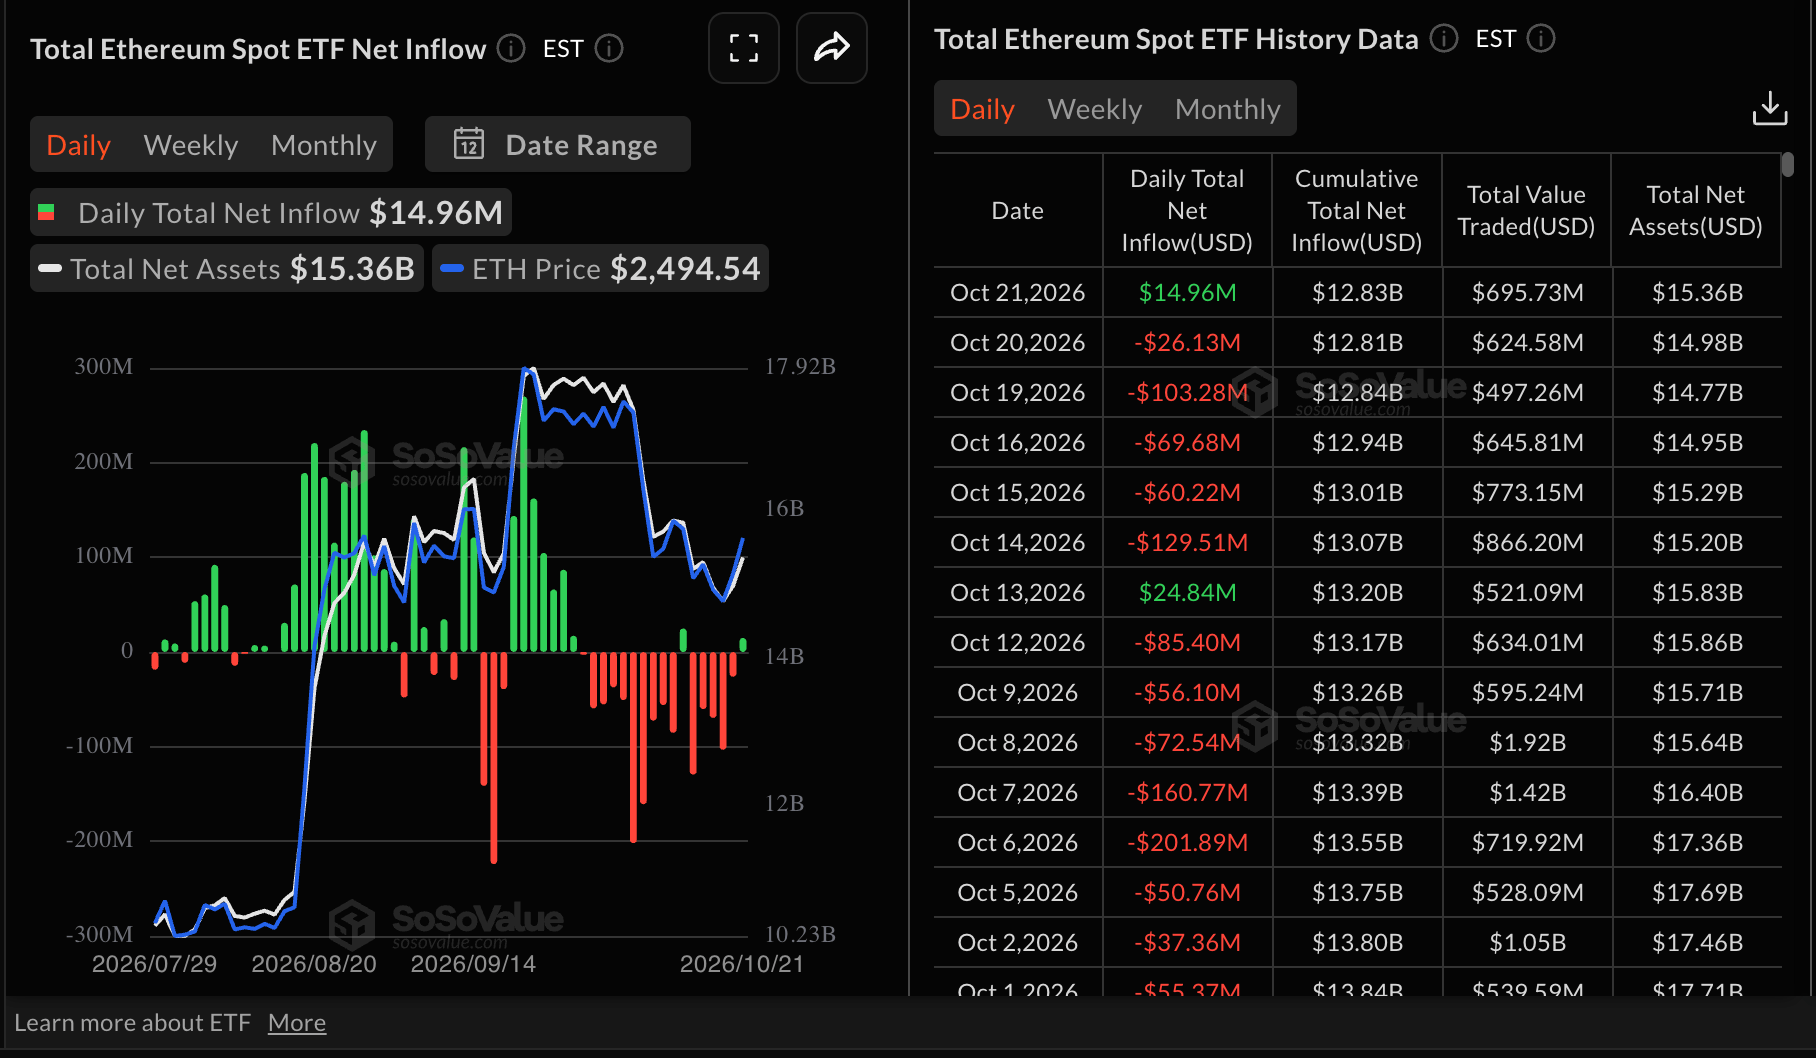Open info icon beside History Data title
This screenshot has height=1058, width=1816.
[1444, 38]
